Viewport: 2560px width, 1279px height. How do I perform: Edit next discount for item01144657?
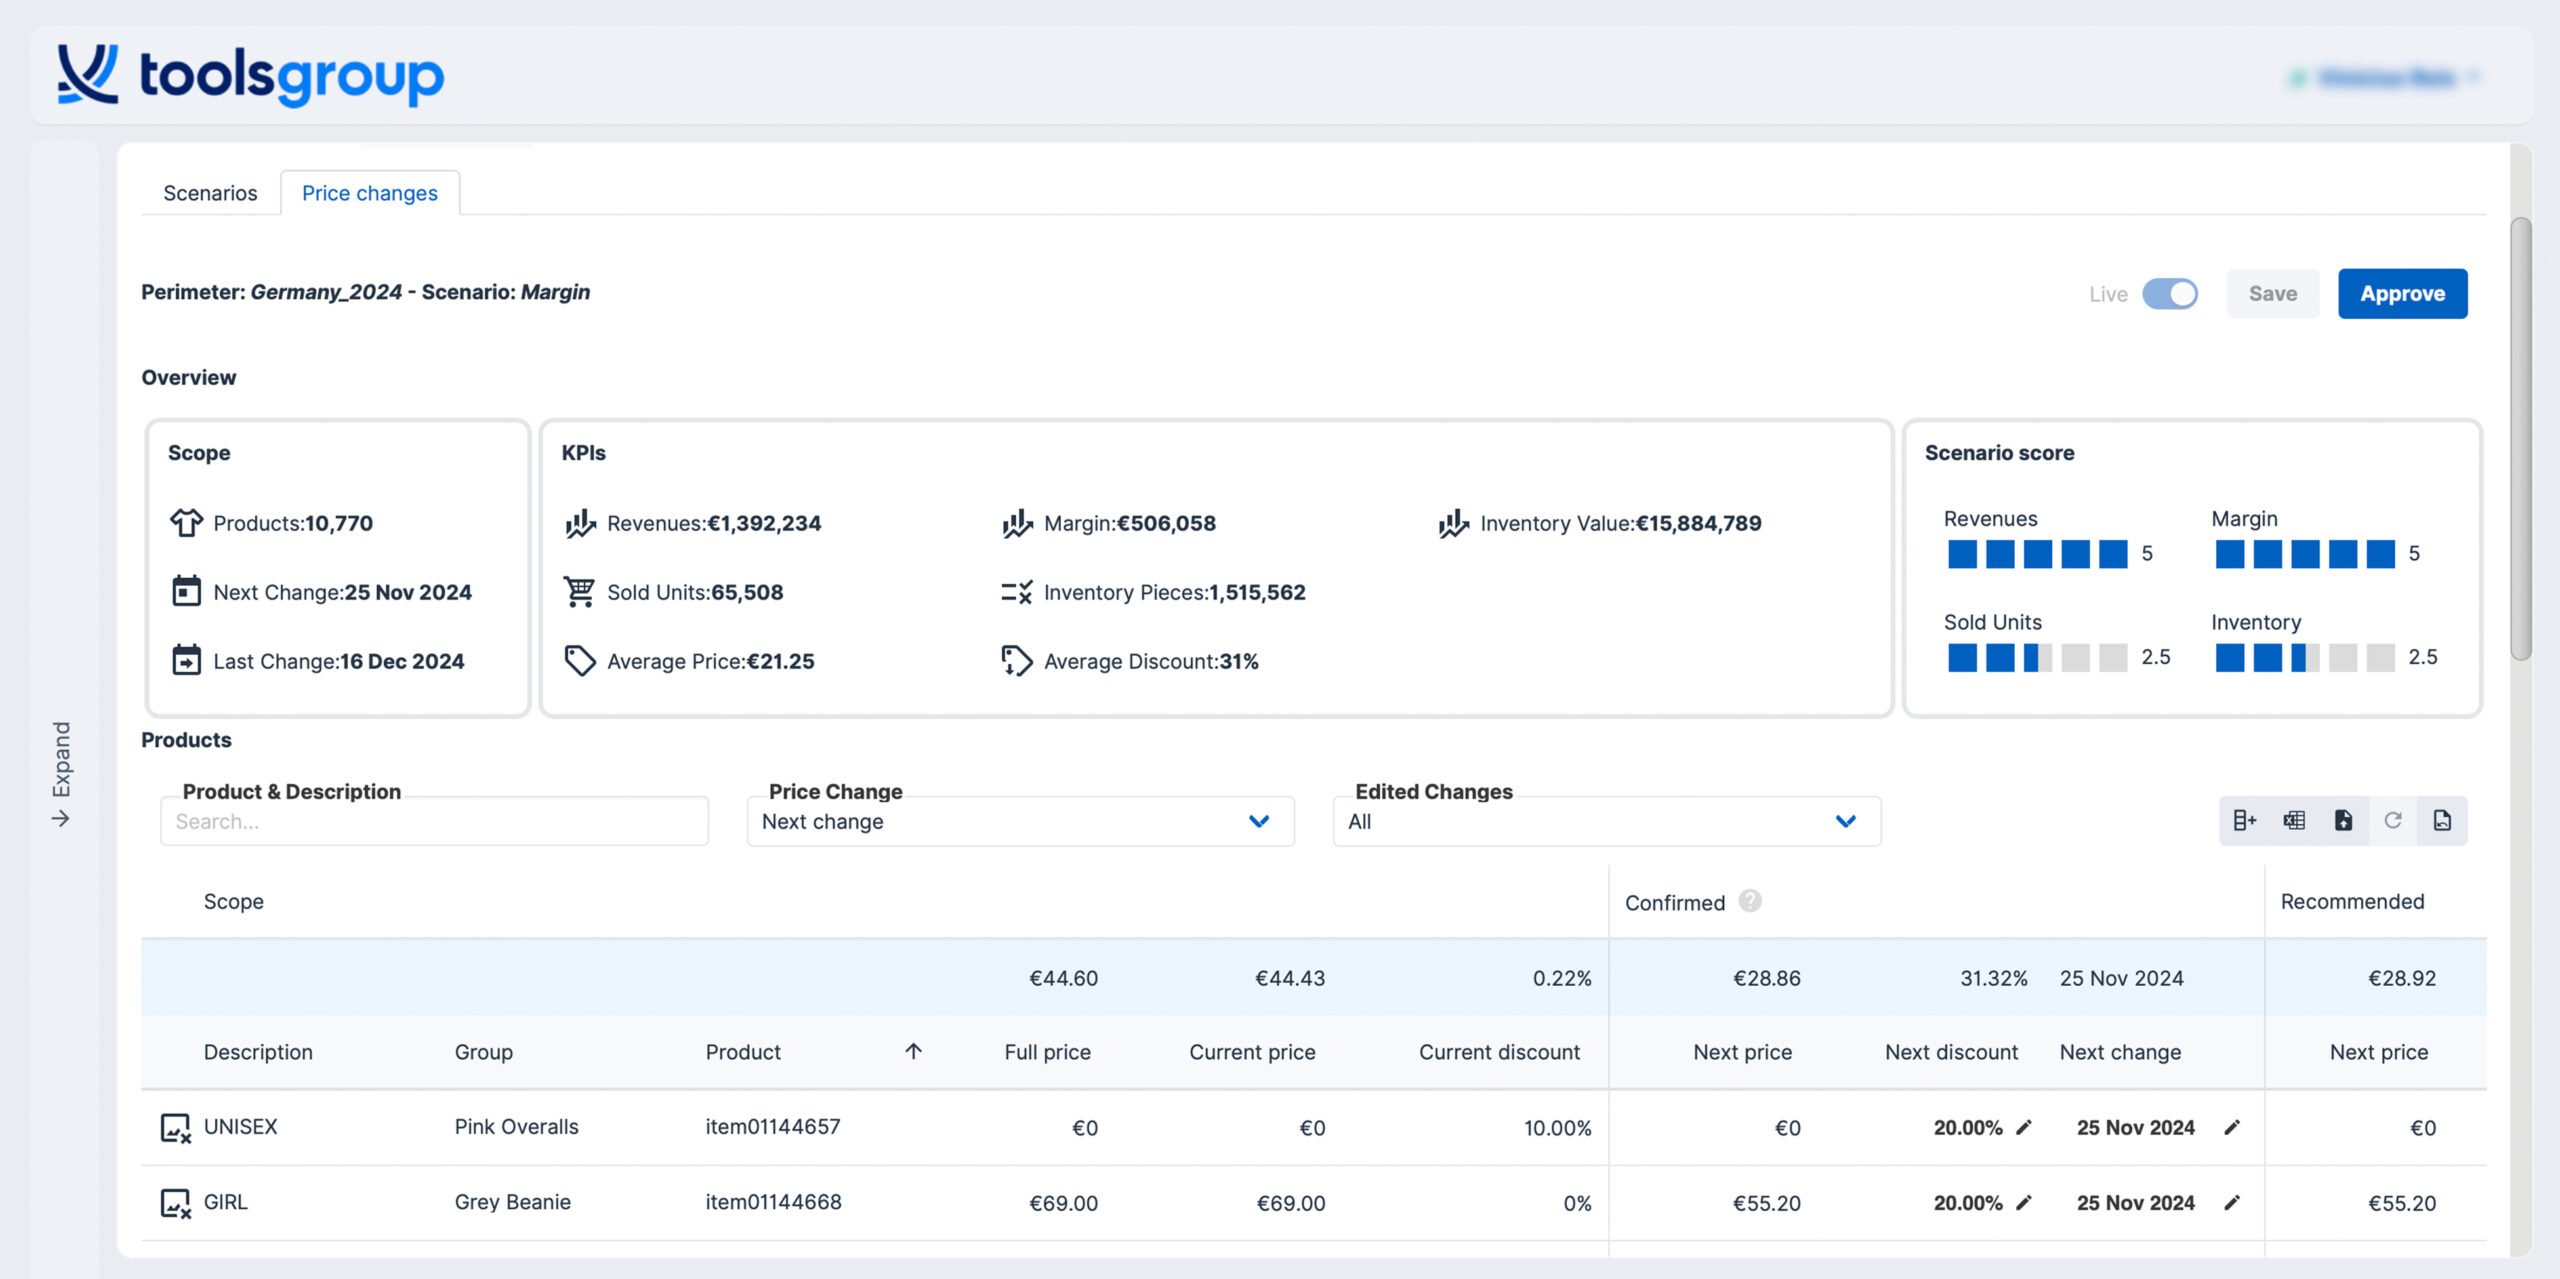tap(2024, 1127)
